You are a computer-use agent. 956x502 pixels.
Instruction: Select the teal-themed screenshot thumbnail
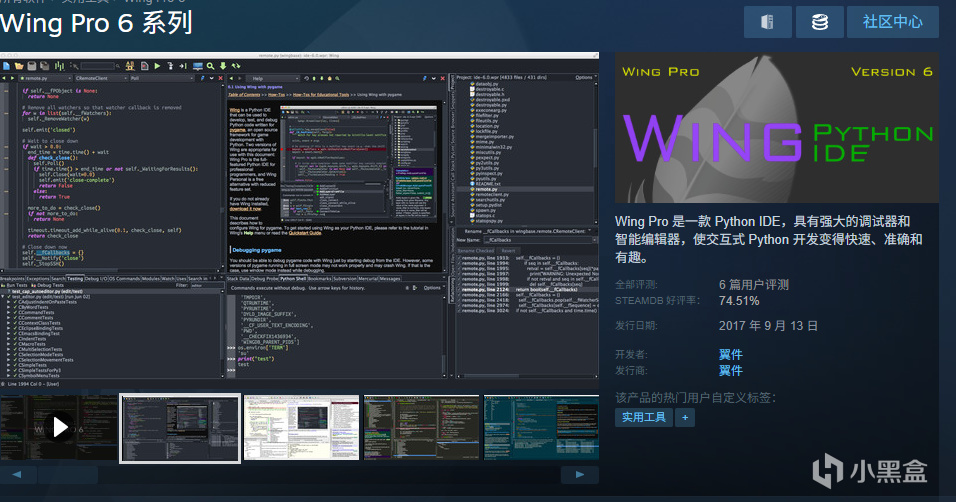pos(541,427)
